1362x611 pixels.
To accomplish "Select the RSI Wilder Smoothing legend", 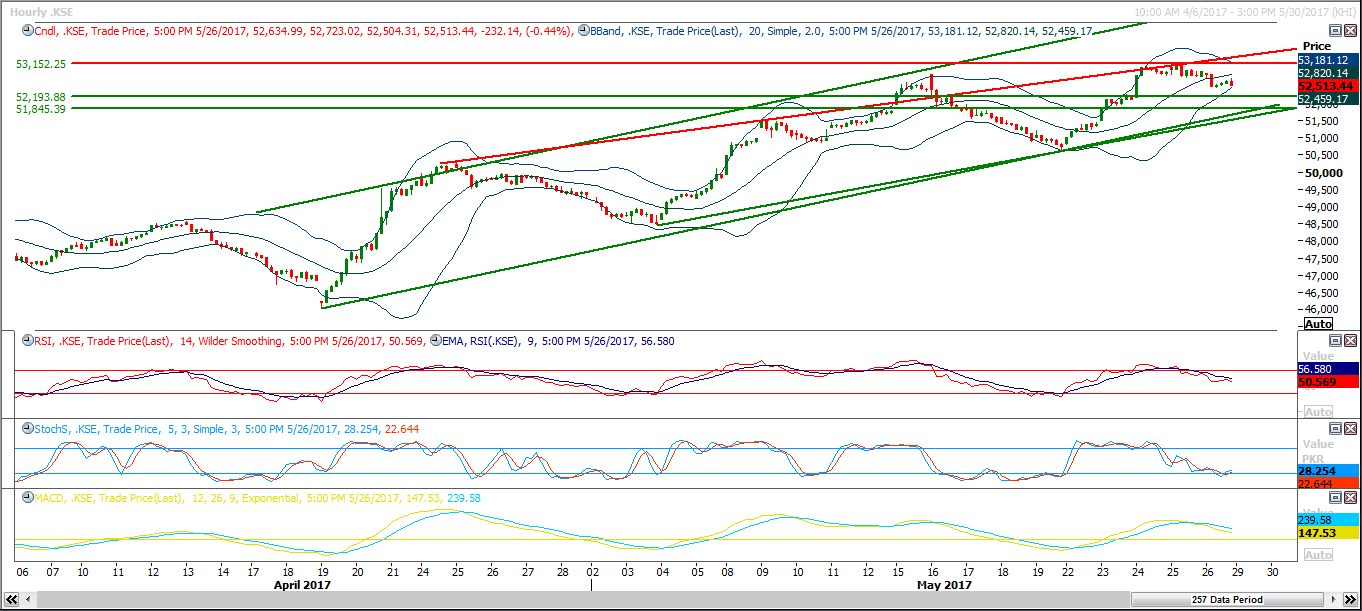I will pyautogui.click(x=229, y=341).
